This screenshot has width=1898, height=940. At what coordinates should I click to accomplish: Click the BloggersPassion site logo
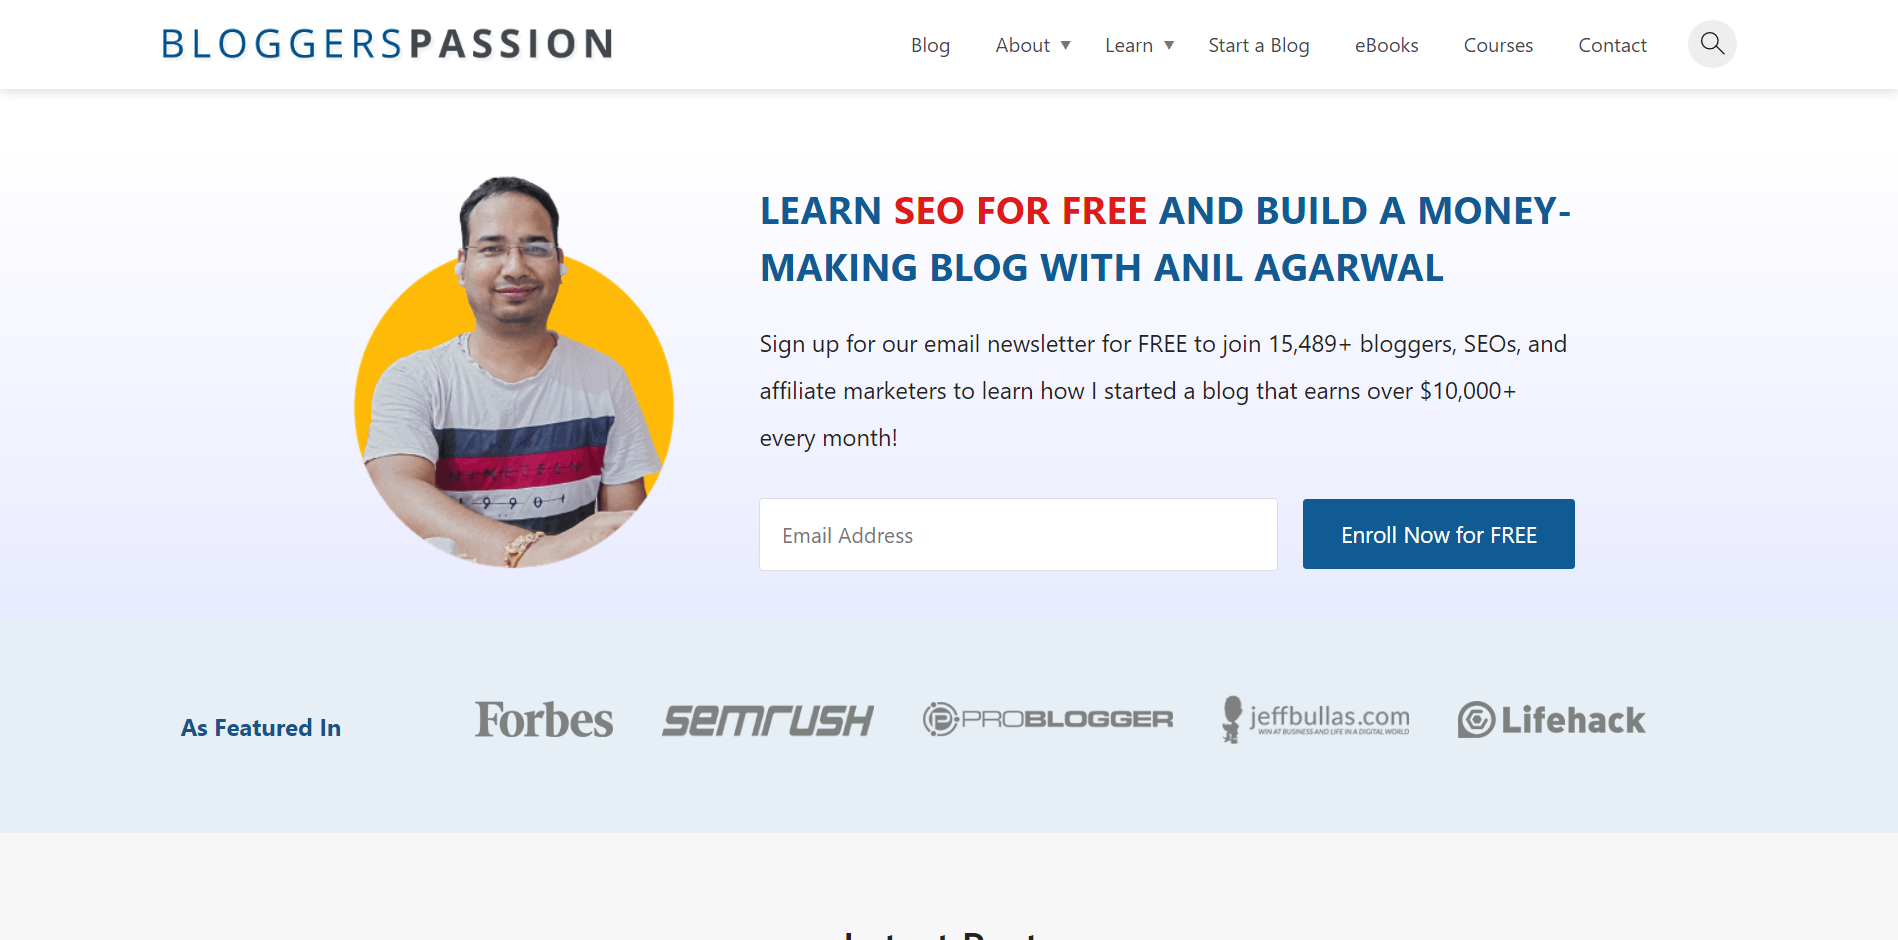[x=388, y=44]
